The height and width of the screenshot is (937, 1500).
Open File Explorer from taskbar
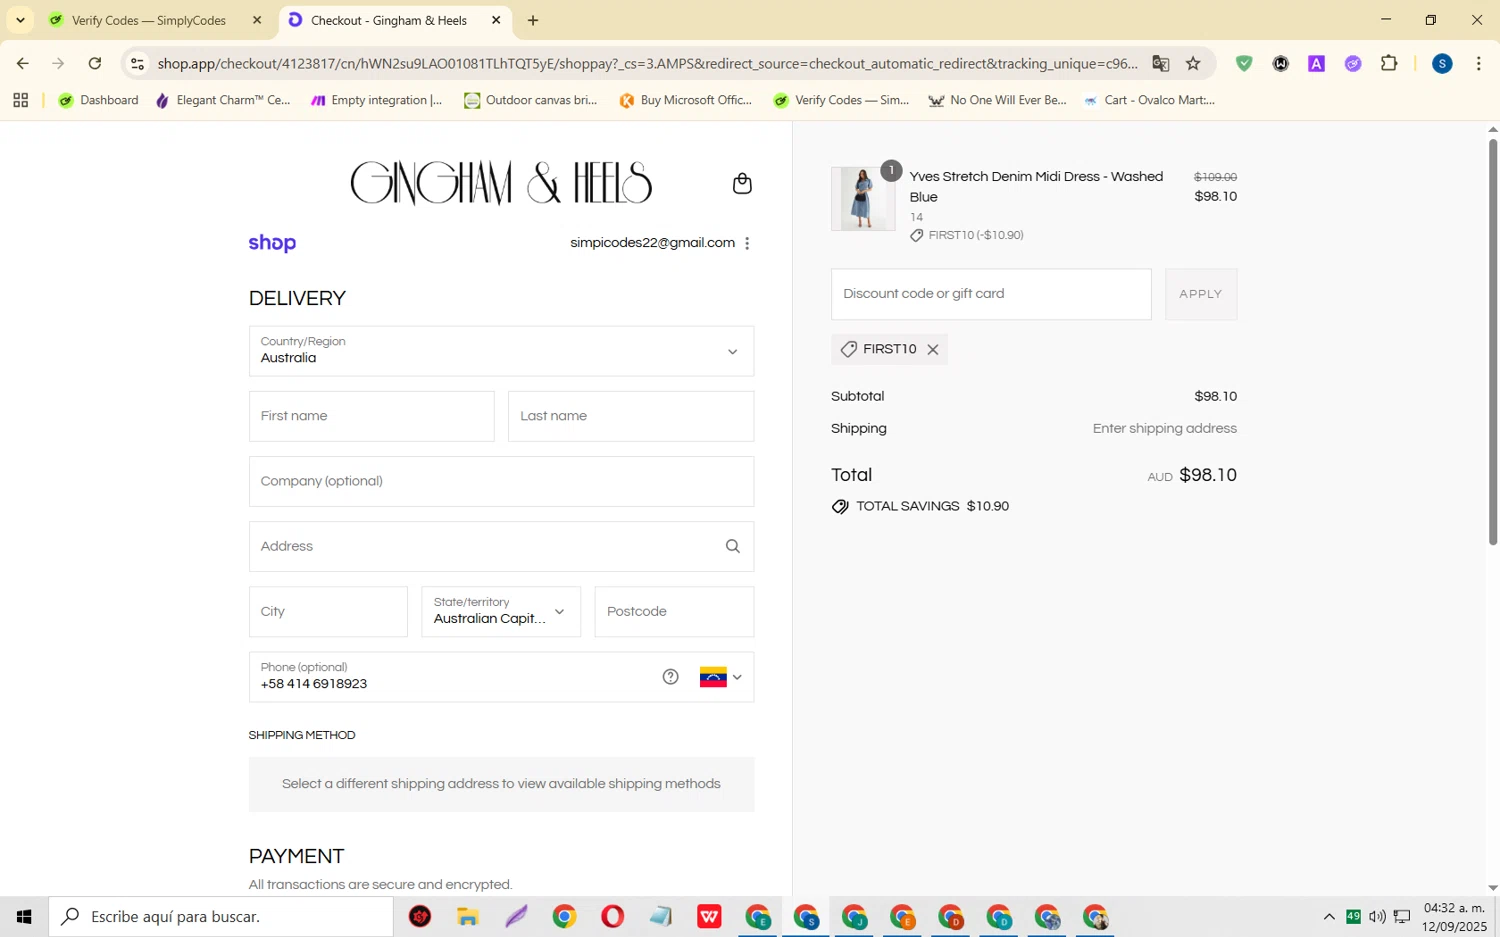point(468,916)
